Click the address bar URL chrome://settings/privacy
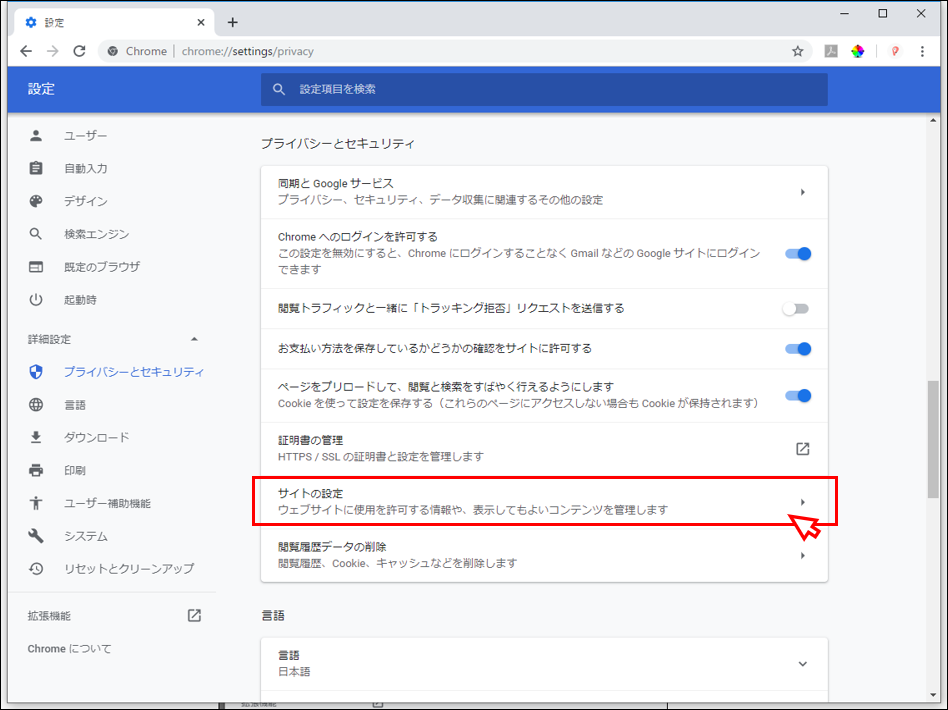948x710 pixels. pos(247,51)
